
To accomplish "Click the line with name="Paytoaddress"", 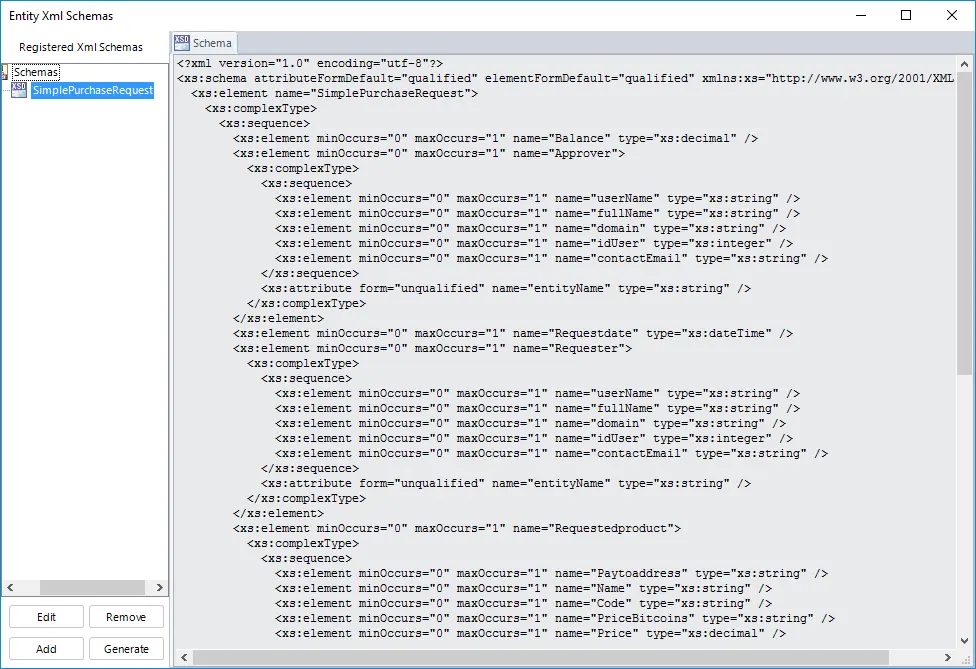I will click(x=551, y=574).
